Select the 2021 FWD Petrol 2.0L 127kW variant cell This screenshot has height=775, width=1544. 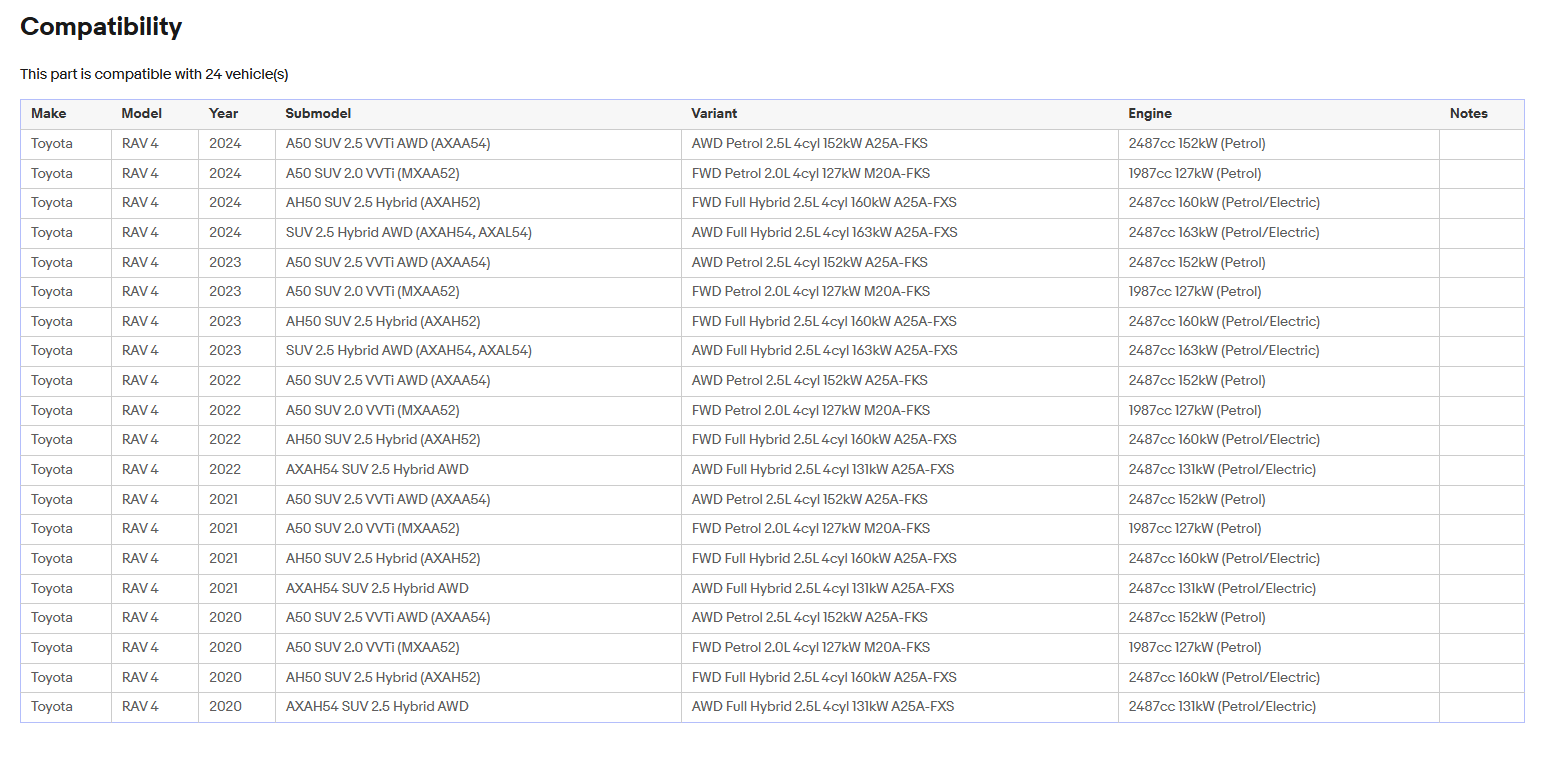[900, 529]
